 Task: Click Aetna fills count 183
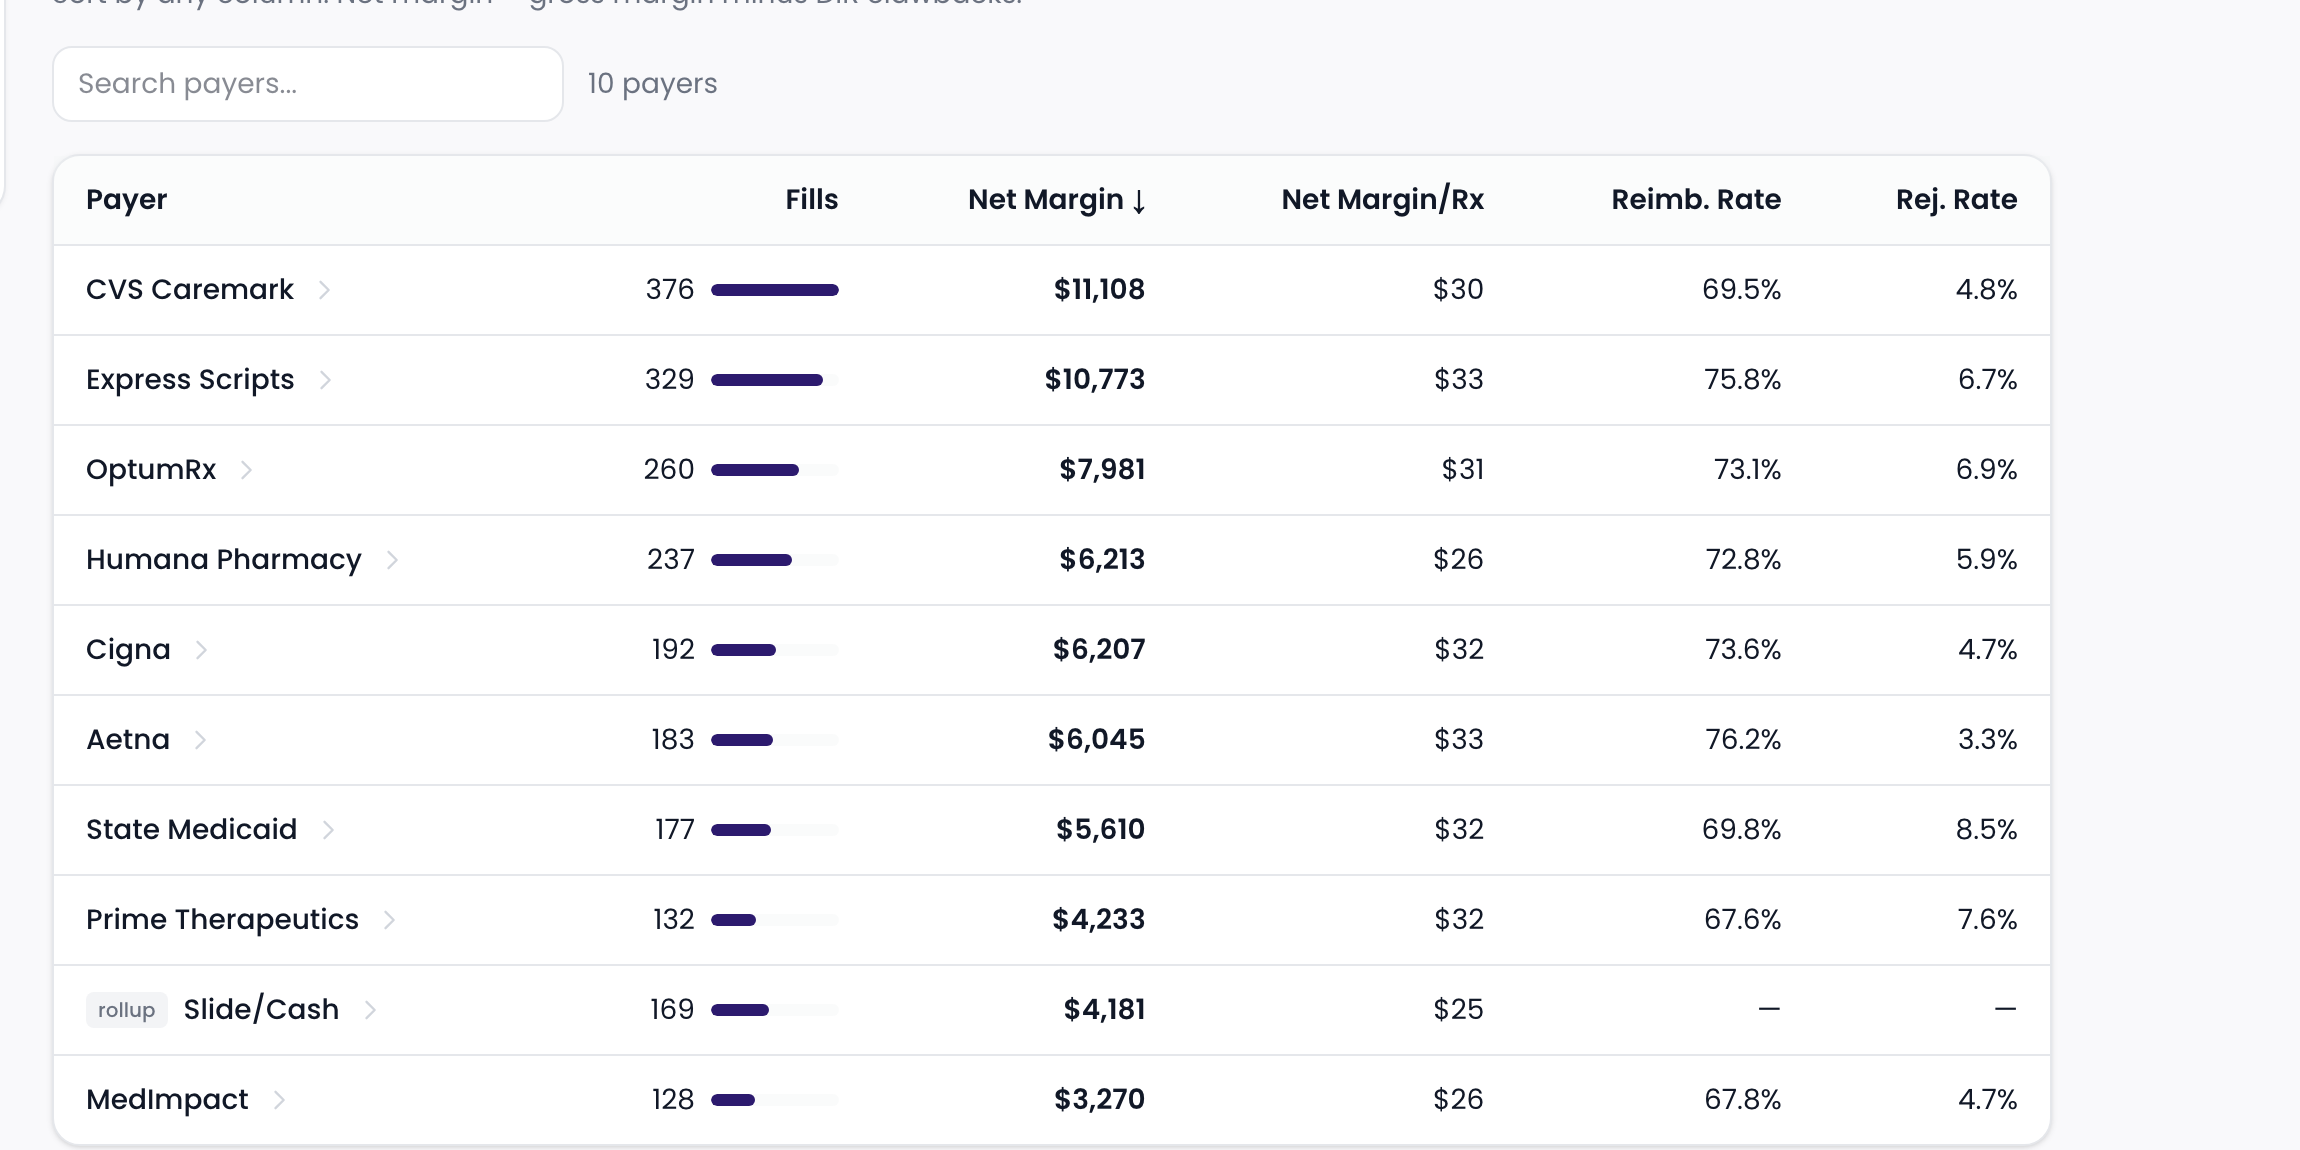click(x=673, y=740)
